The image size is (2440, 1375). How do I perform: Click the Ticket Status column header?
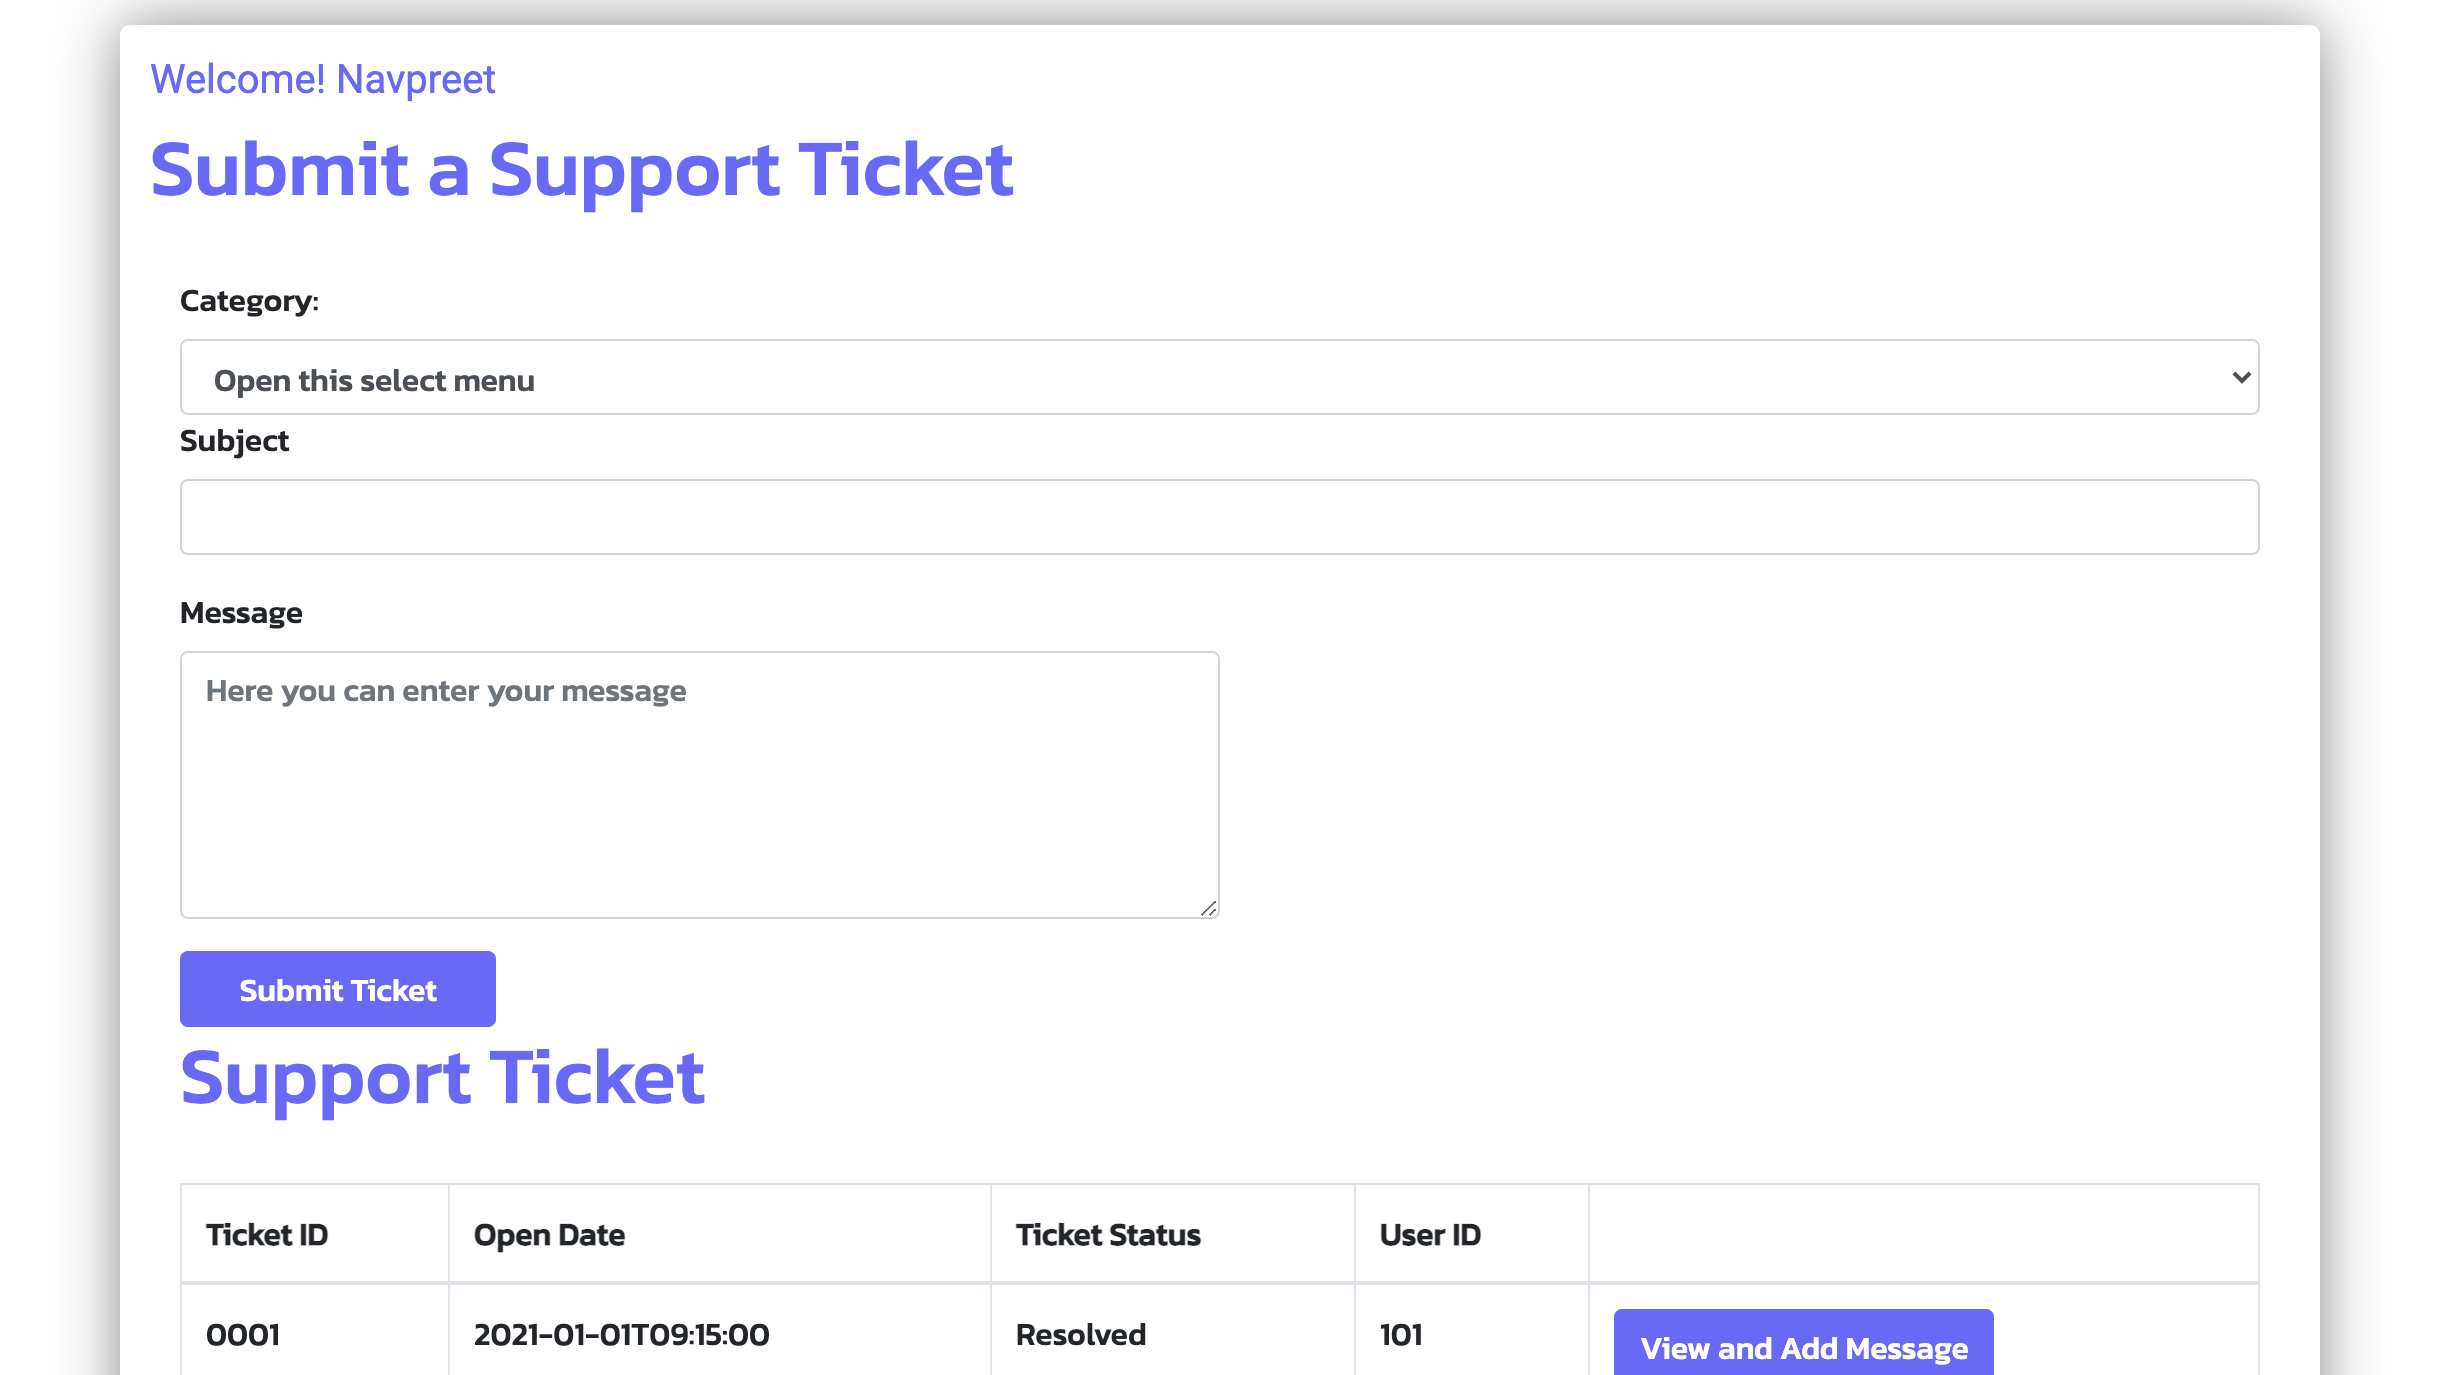(x=1107, y=1234)
